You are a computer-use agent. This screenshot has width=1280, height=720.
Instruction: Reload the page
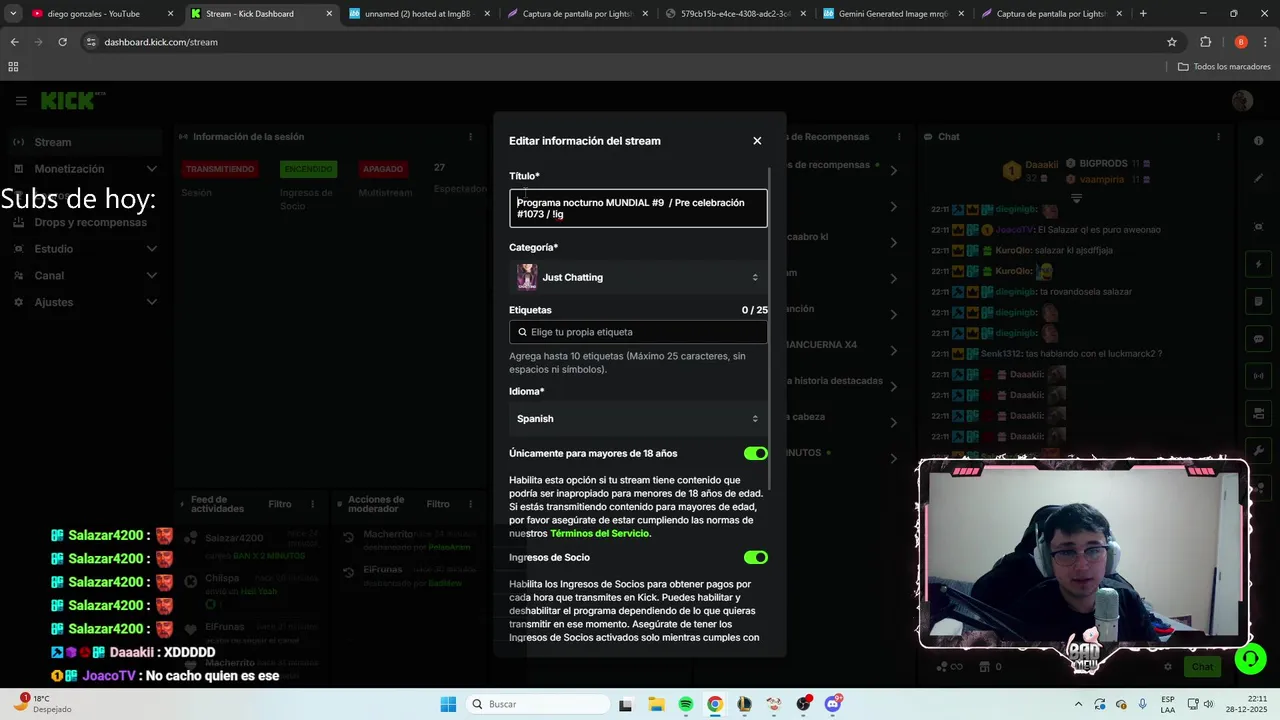click(62, 42)
